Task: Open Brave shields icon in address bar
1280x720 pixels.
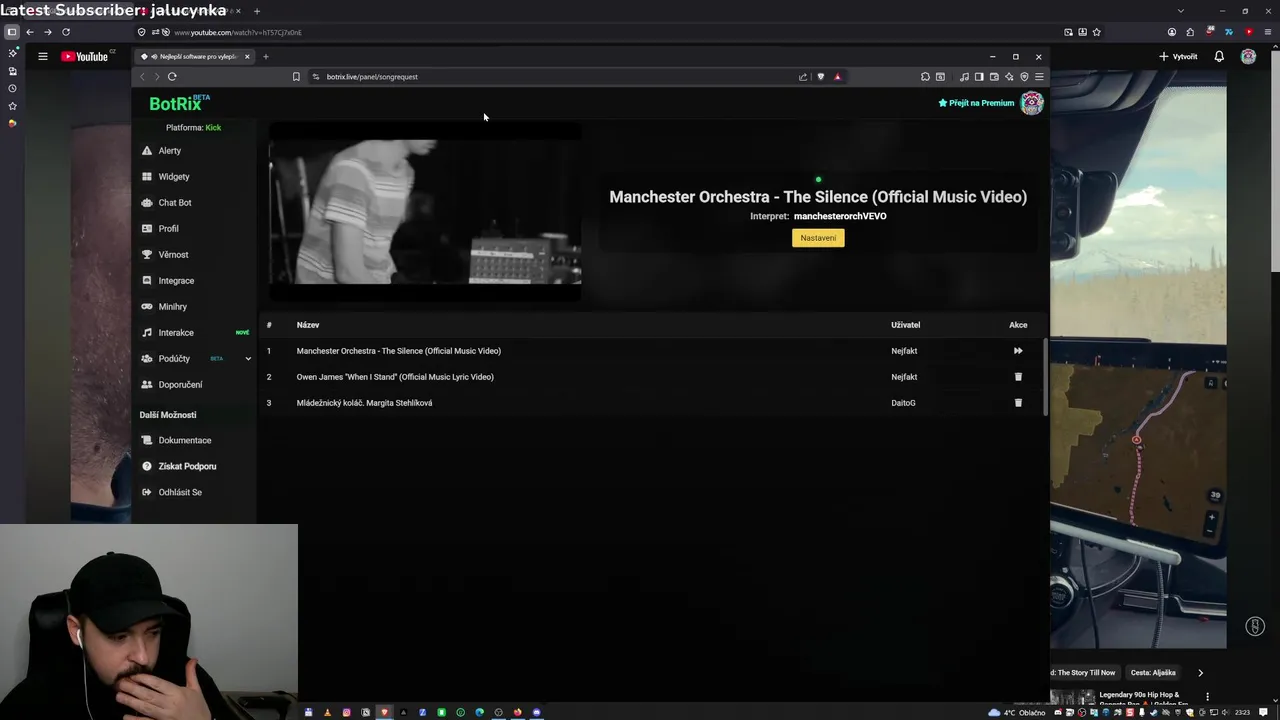Action: pos(821,77)
